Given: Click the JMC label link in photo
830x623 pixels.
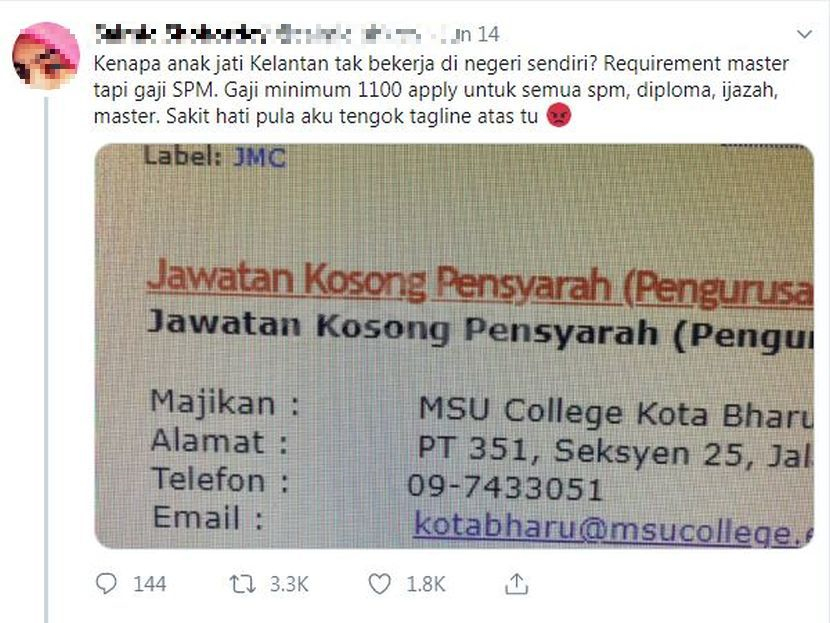Looking at the screenshot, I should pos(259,157).
